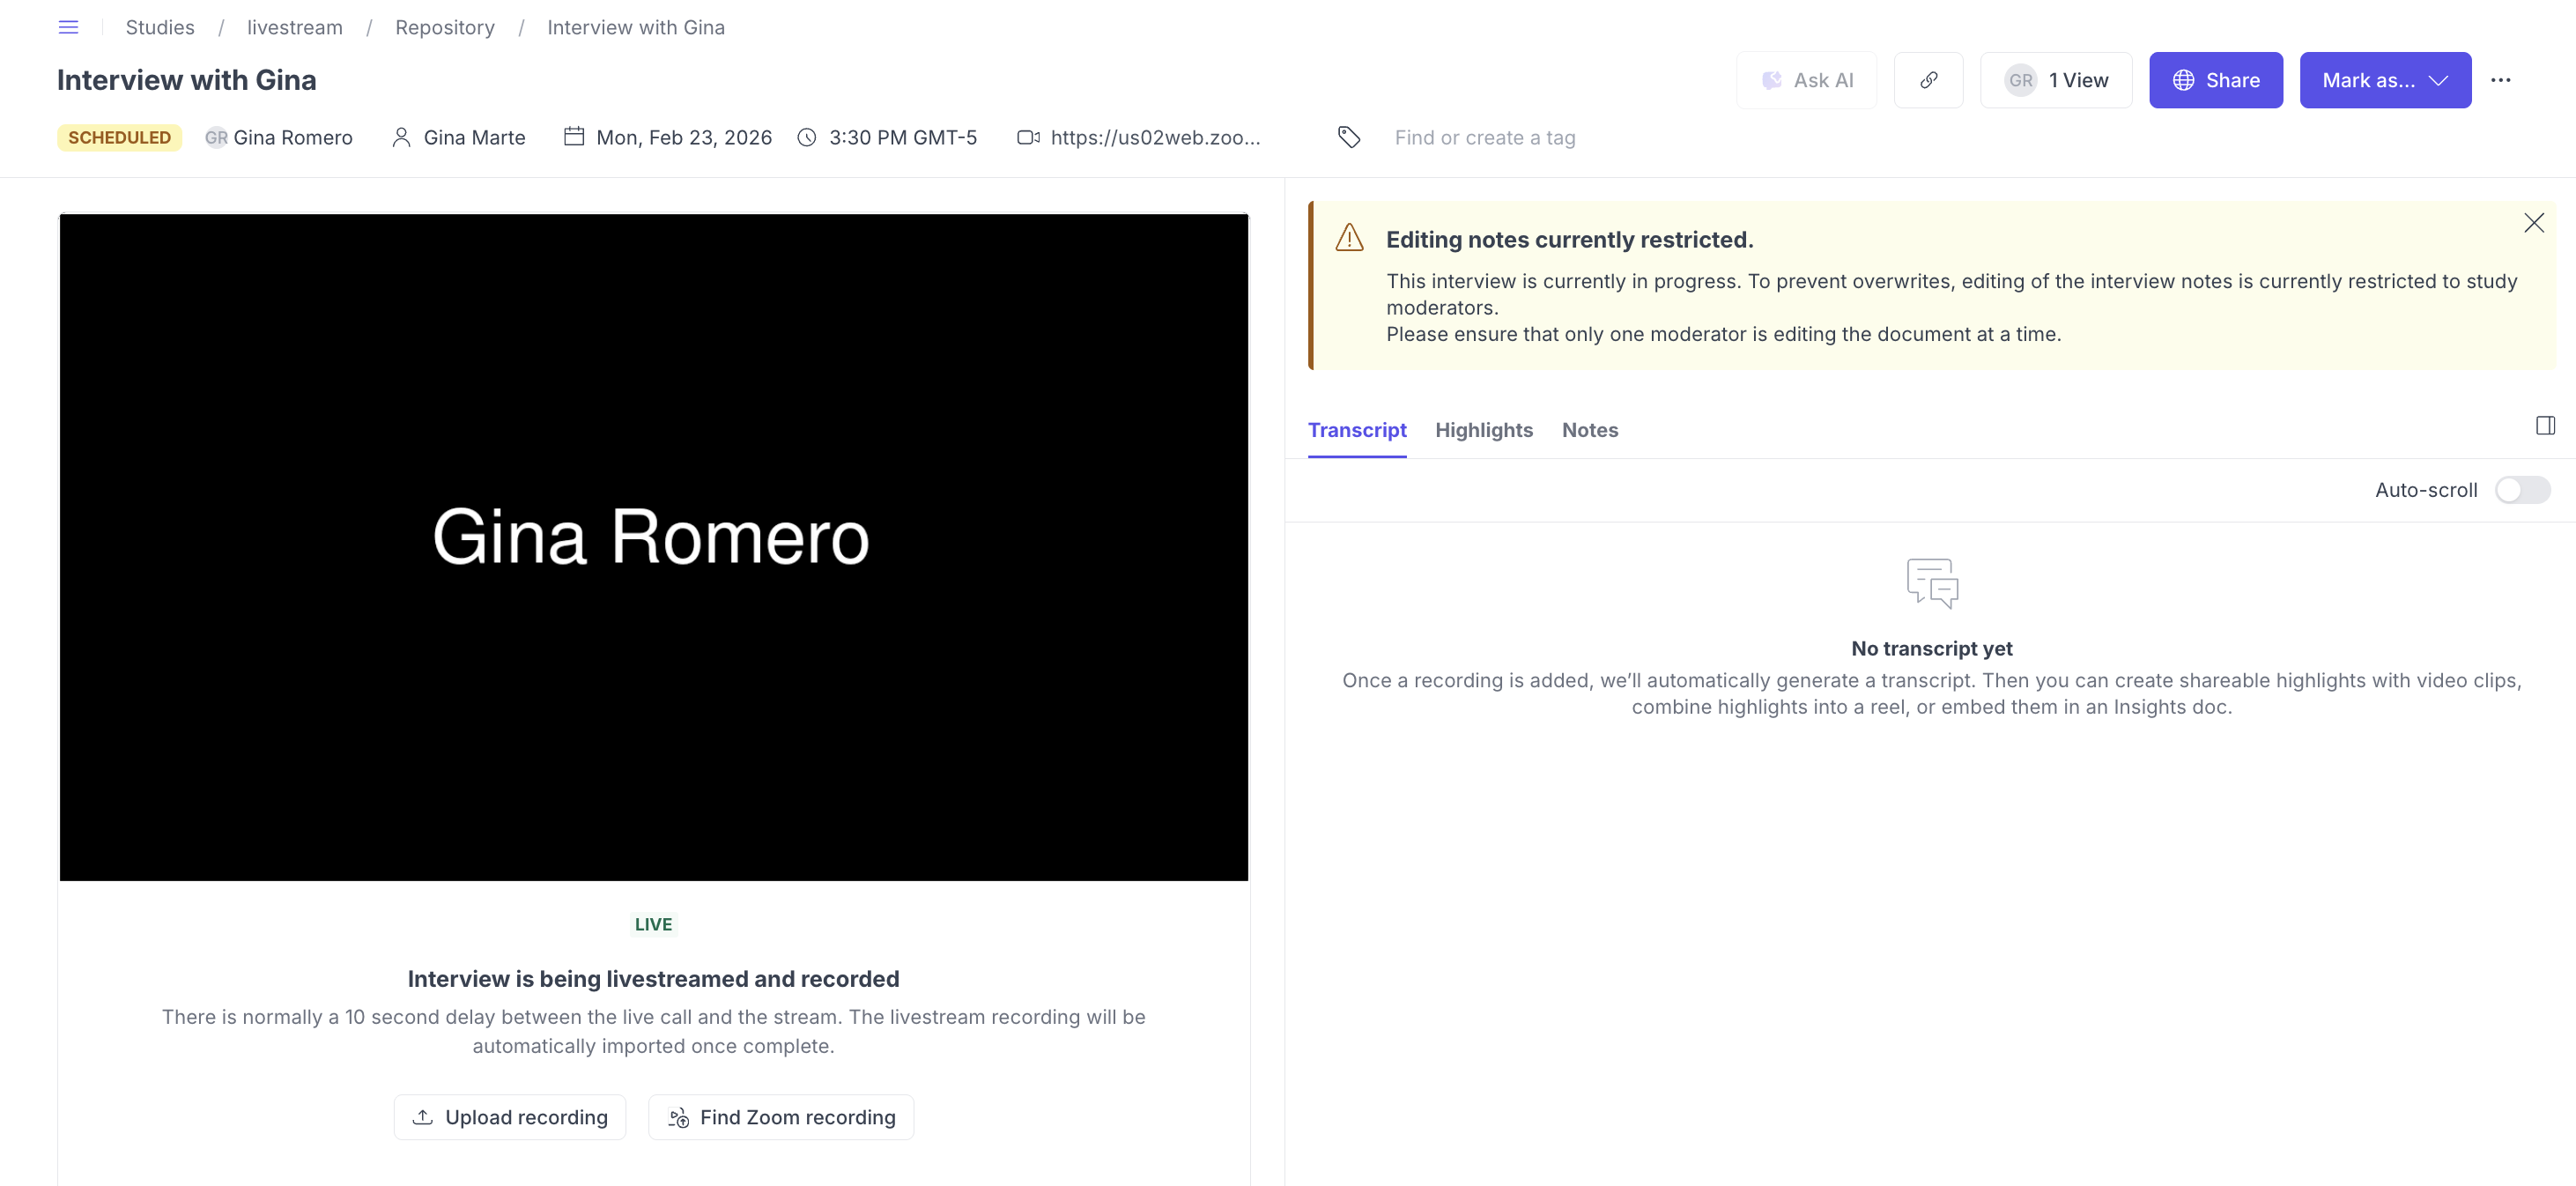This screenshot has width=2576, height=1186.
Task: Click the copy link icon button
Action: click(x=1928, y=80)
